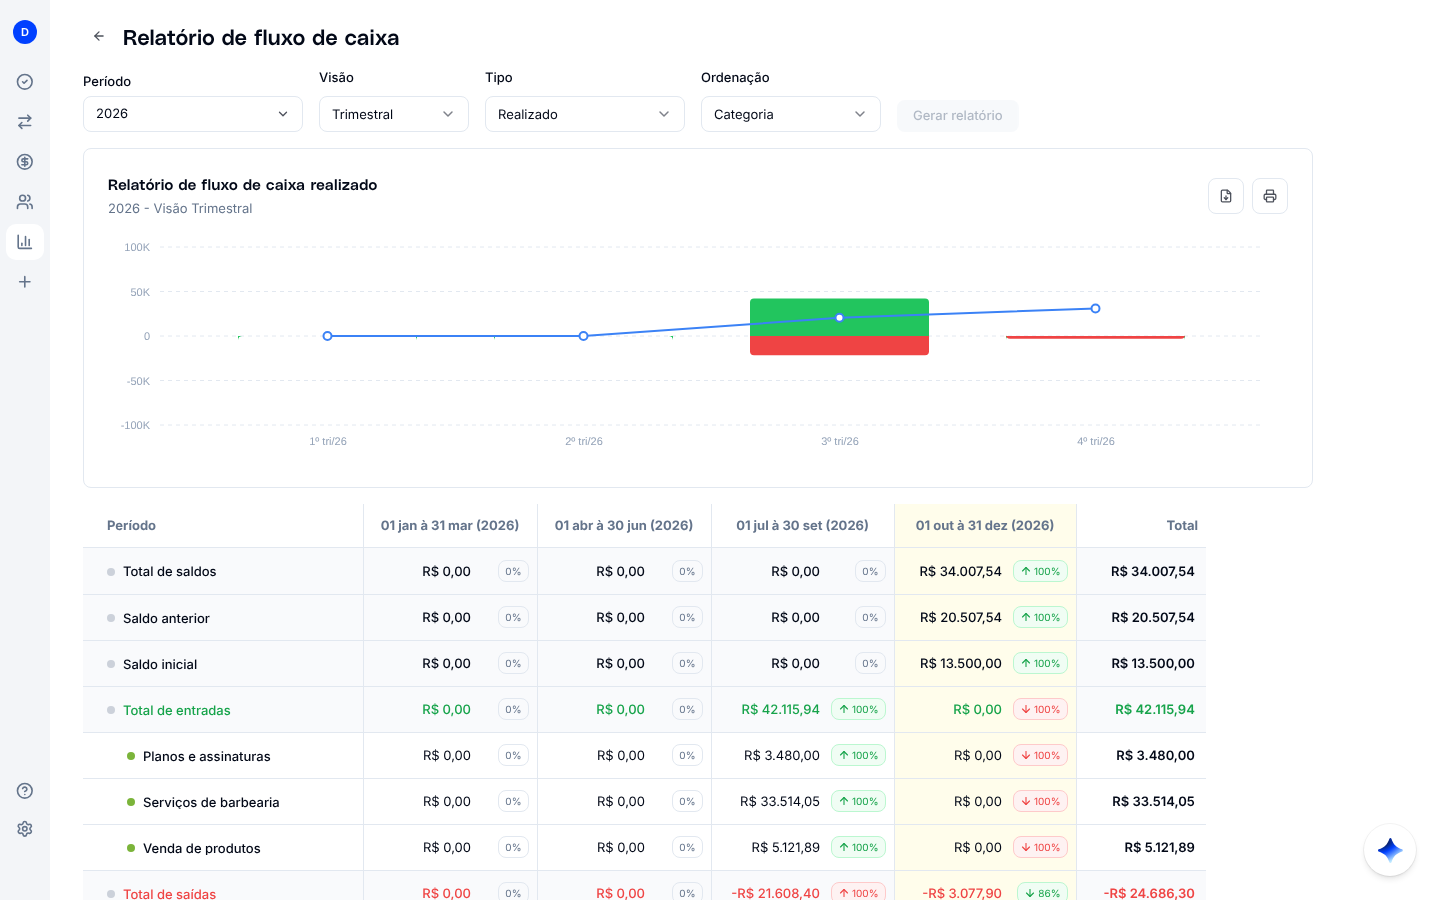This screenshot has height=900, width=1440.
Task: Click the red bar in the 3º trimestre chart
Action: click(840, 346)
